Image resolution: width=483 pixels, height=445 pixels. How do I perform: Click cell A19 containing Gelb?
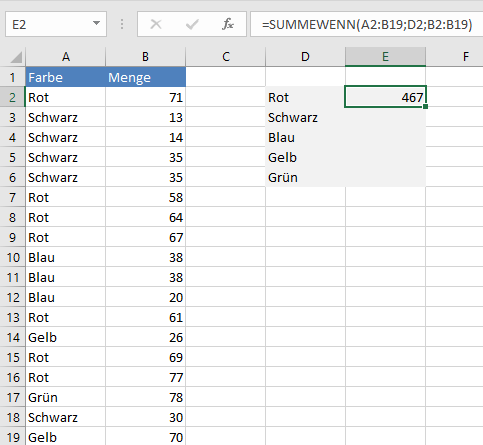click(66, 437)
